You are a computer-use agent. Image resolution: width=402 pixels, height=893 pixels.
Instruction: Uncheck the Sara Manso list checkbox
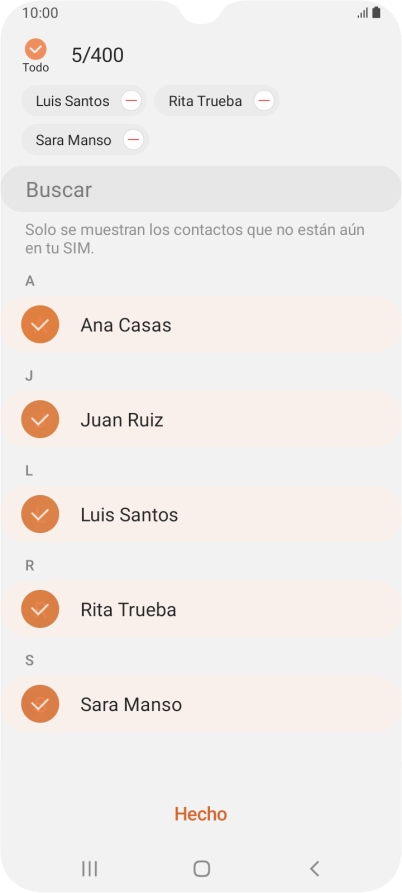pyautogui.click(x=40, y=704)
